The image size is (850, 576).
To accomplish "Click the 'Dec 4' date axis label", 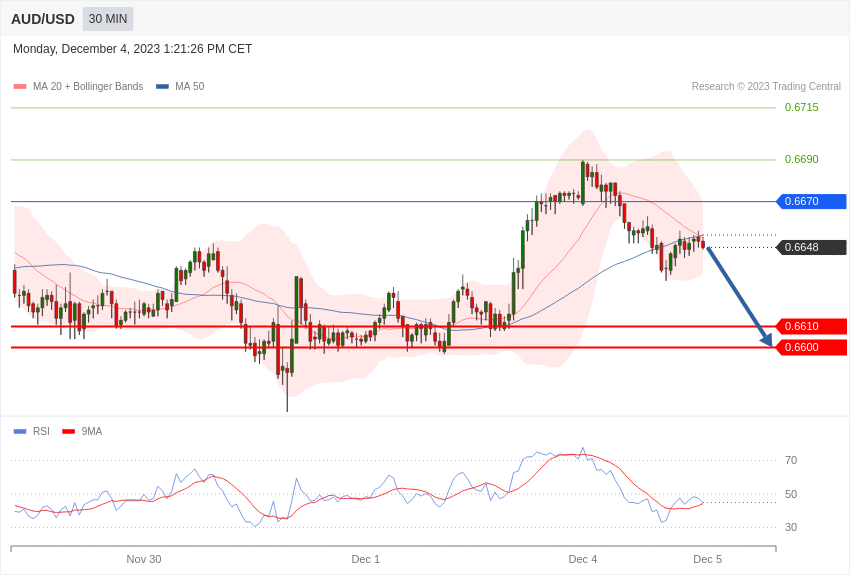I will point(583,559).
